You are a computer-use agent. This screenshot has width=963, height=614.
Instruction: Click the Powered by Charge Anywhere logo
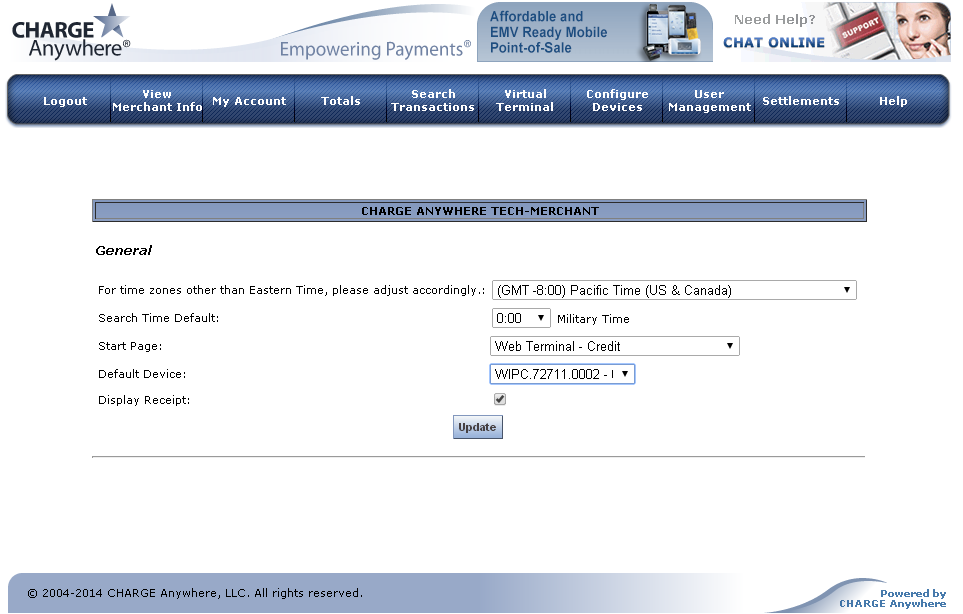(x=892, y=598)
